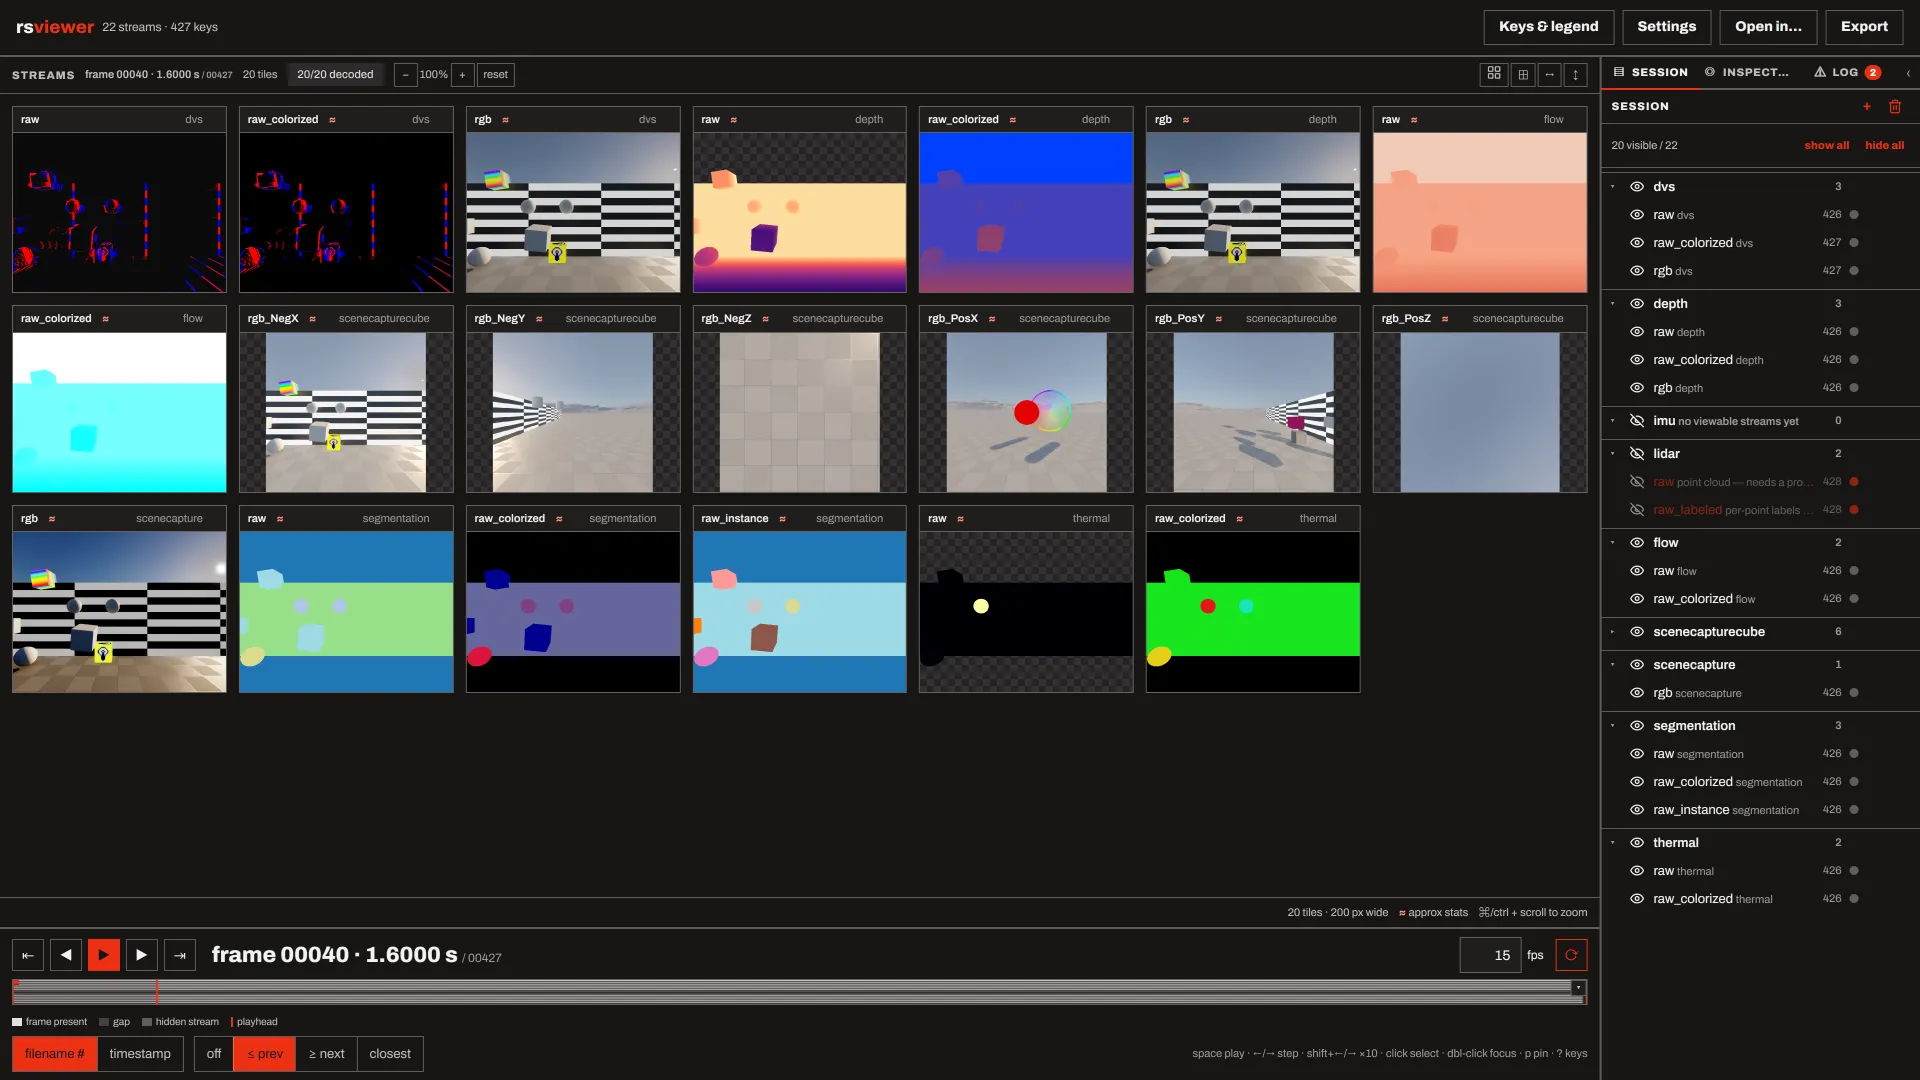The width and height of the screenshot is (1920, 1080).
Task: Collapse the dvs group
Action: [1613, 187]
